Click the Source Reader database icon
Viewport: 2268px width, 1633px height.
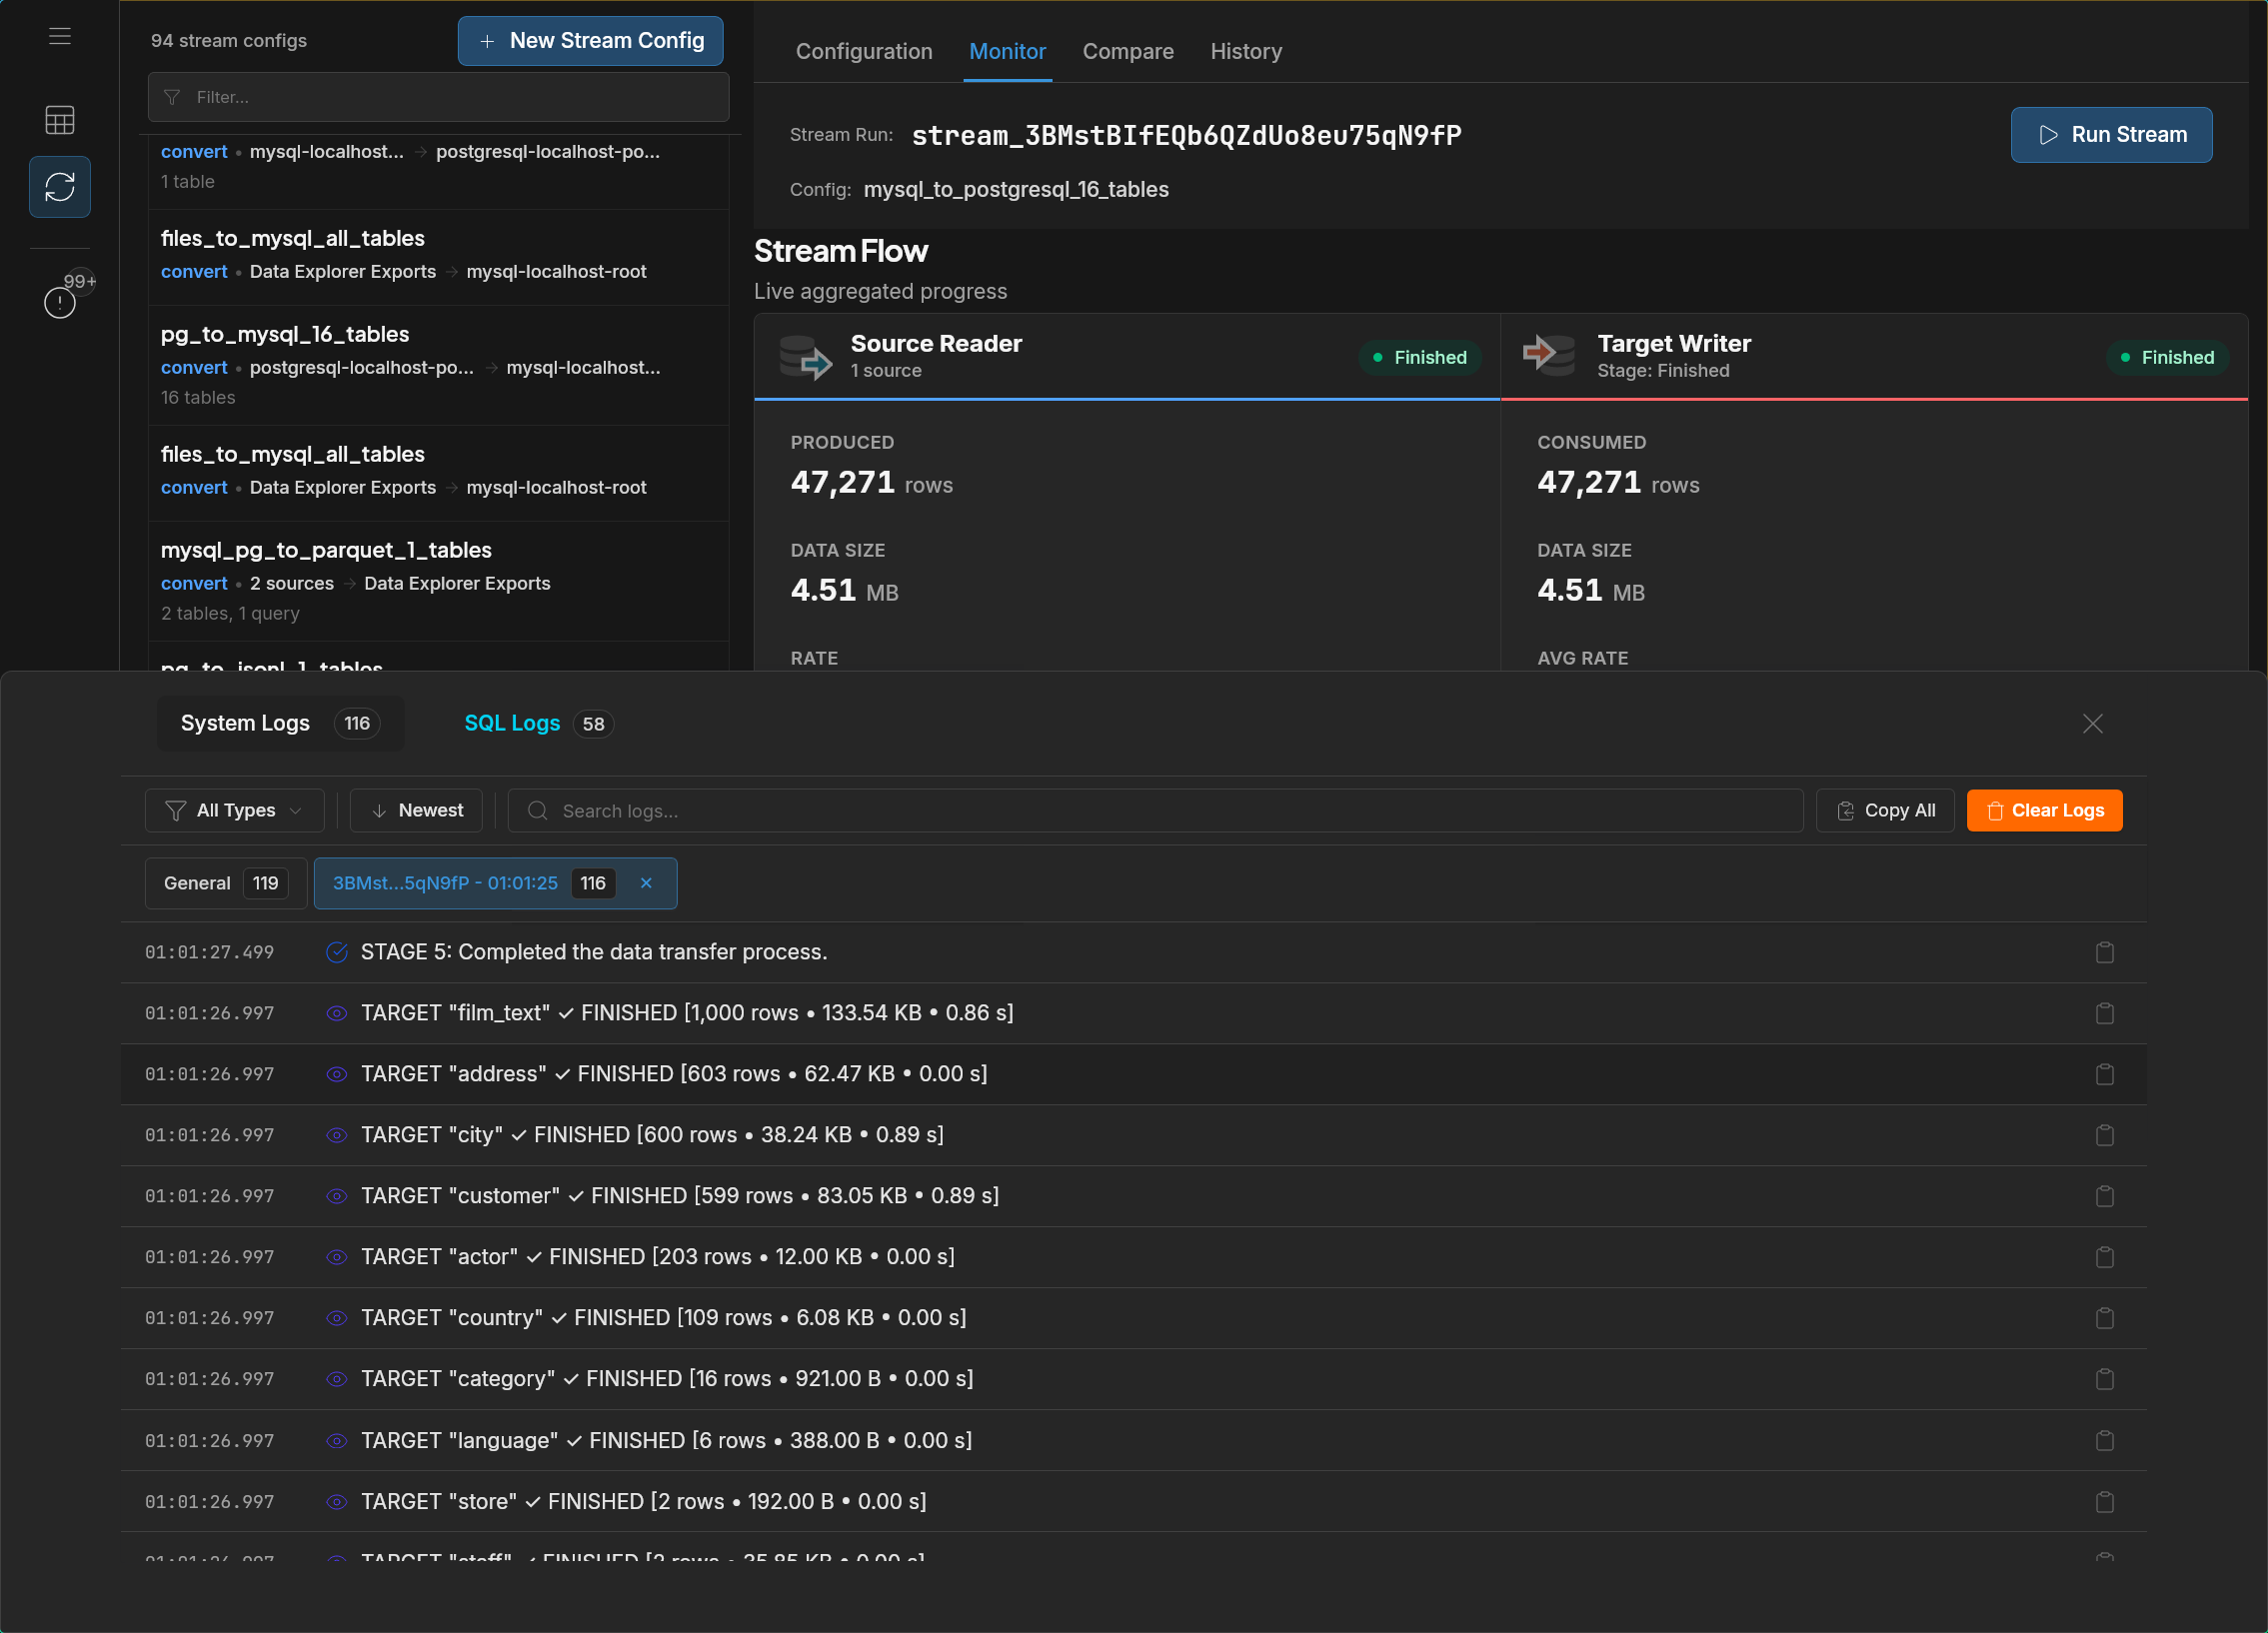[805, 357]
